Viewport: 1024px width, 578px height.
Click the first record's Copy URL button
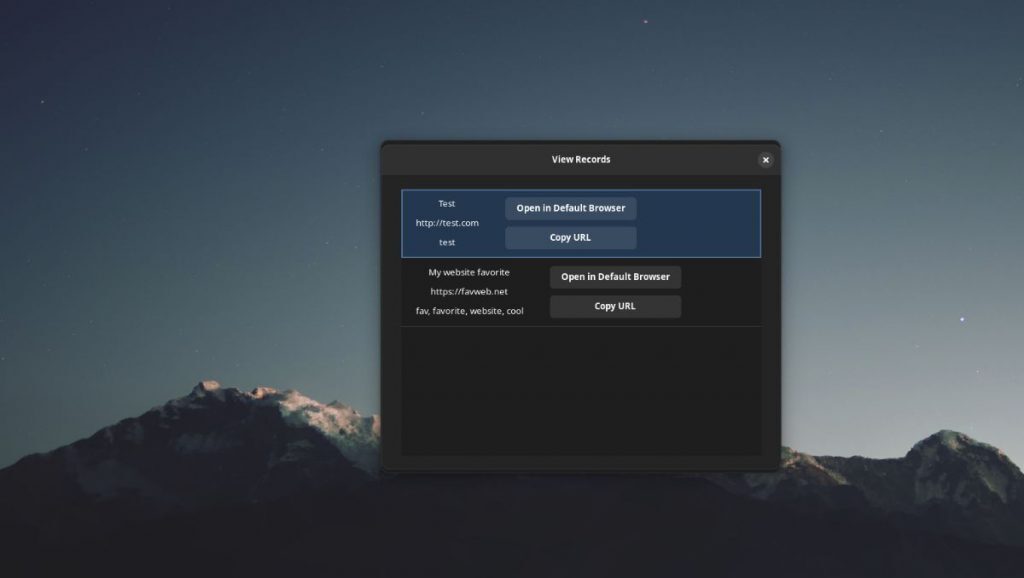tap(571, 237)
